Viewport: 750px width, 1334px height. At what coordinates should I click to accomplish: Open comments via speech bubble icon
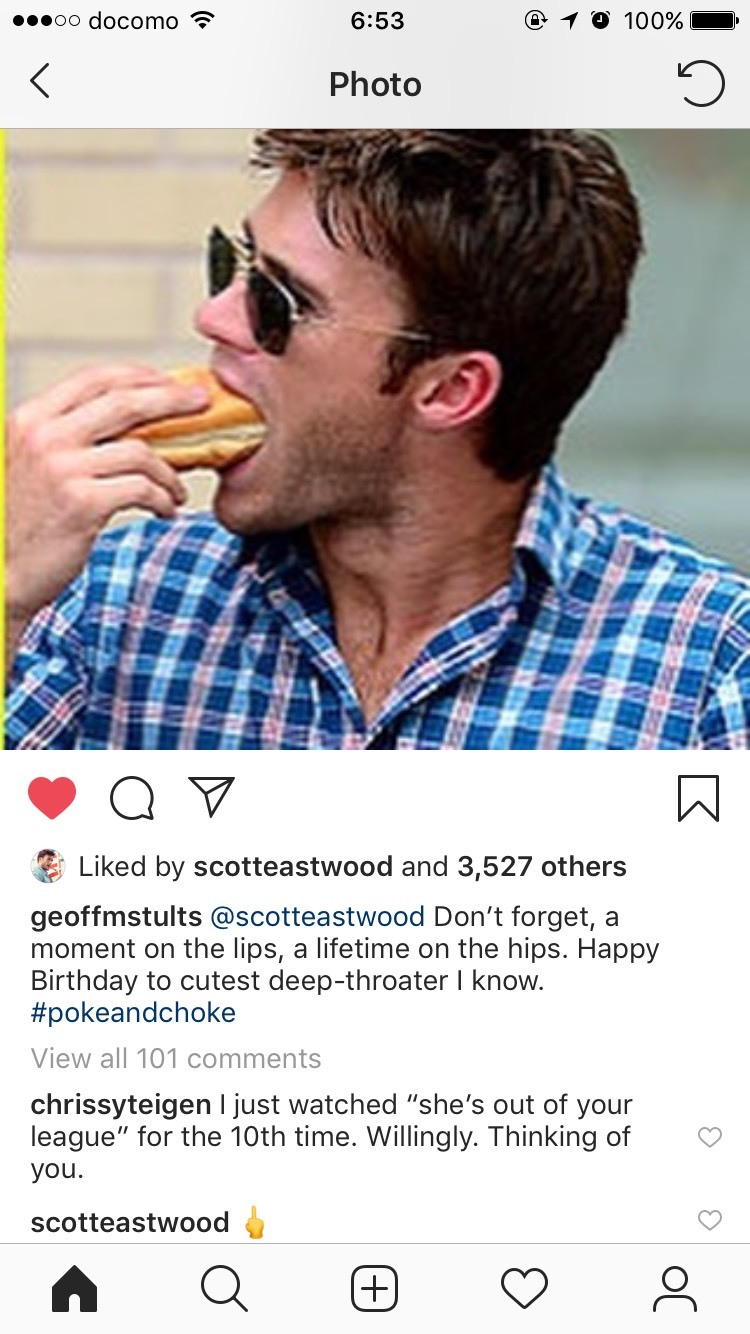(x=132, y=798)
